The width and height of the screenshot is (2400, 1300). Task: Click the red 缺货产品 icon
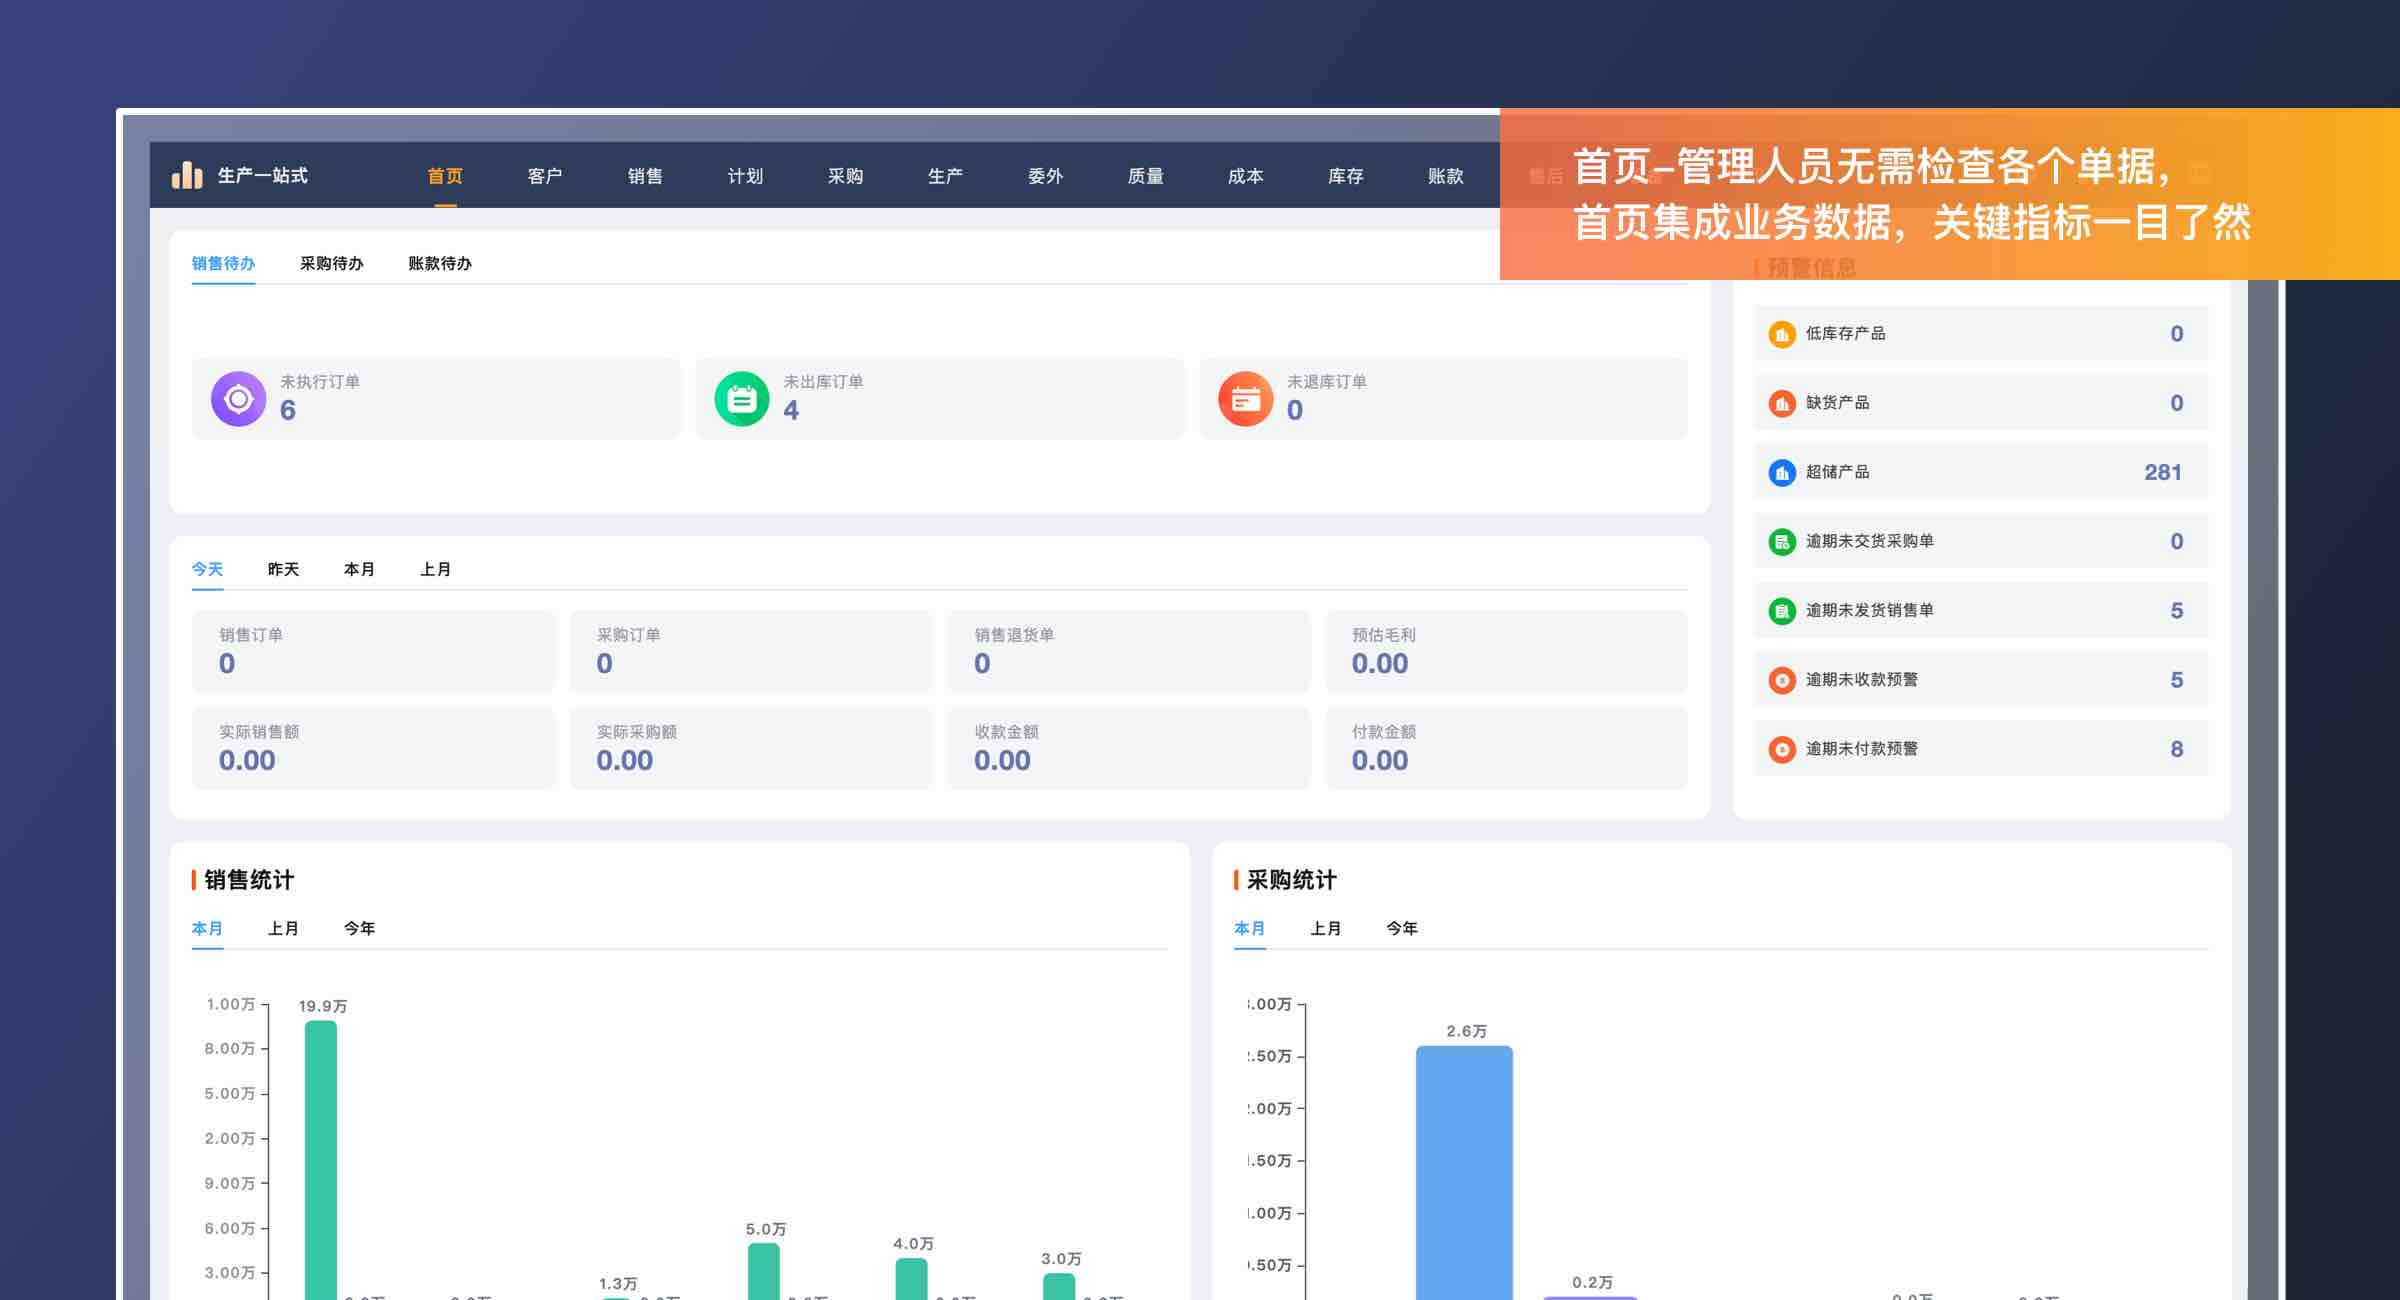pos(1781,403)
